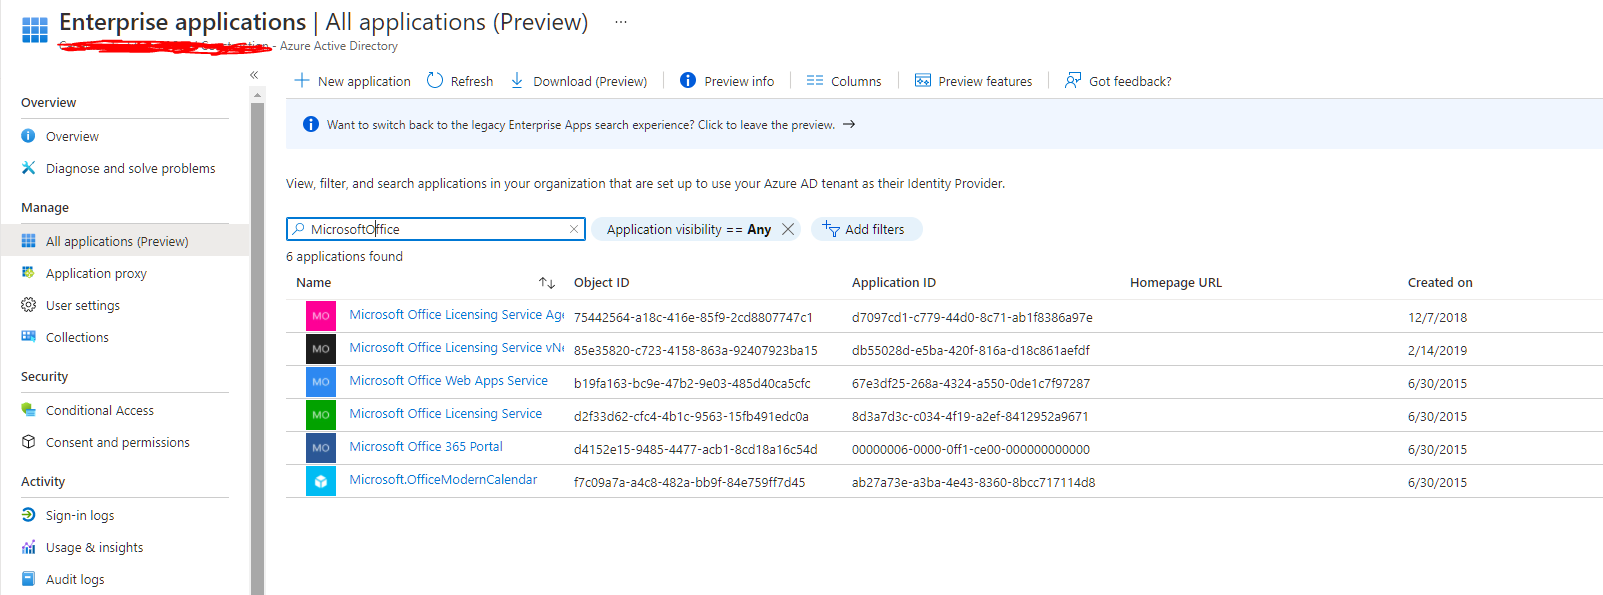
Task: Open Microsoft.OfficeModernCalendar application
Action: pyautogui.click(x=443, y=480)
